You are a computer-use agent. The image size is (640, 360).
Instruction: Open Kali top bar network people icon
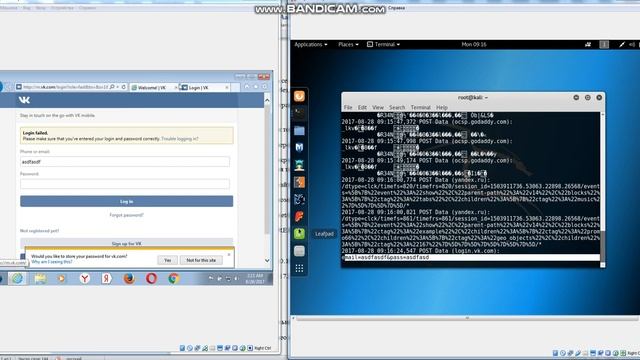point(588,44)
